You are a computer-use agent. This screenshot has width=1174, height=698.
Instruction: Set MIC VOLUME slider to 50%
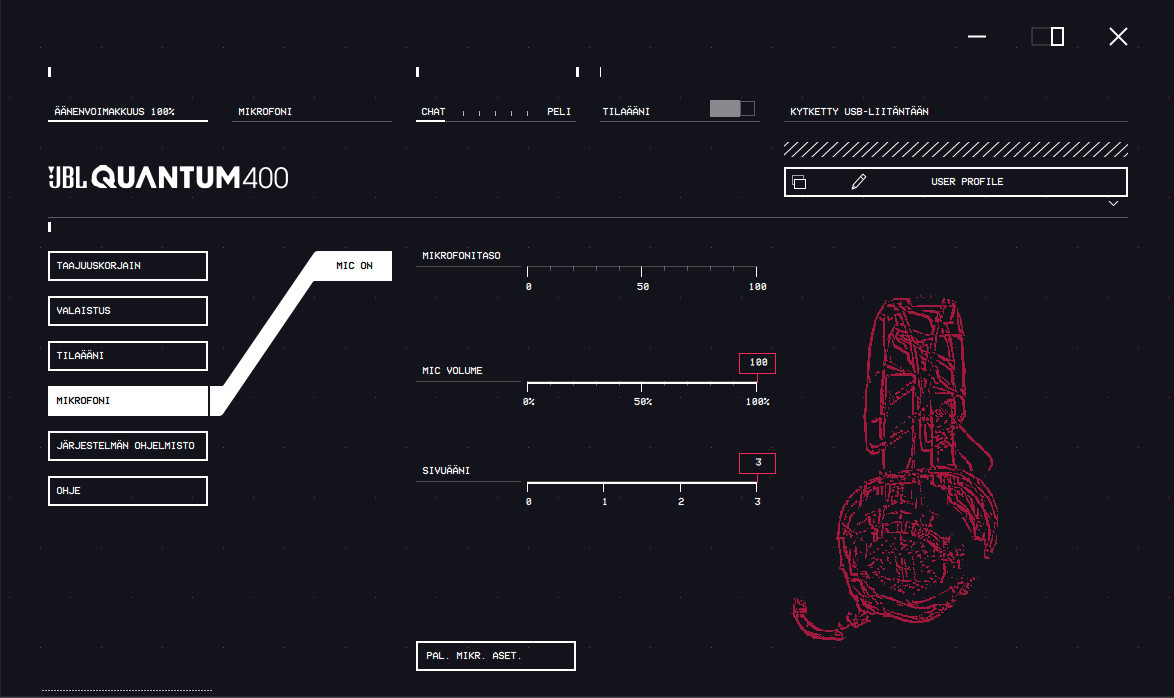click(642, 383)
